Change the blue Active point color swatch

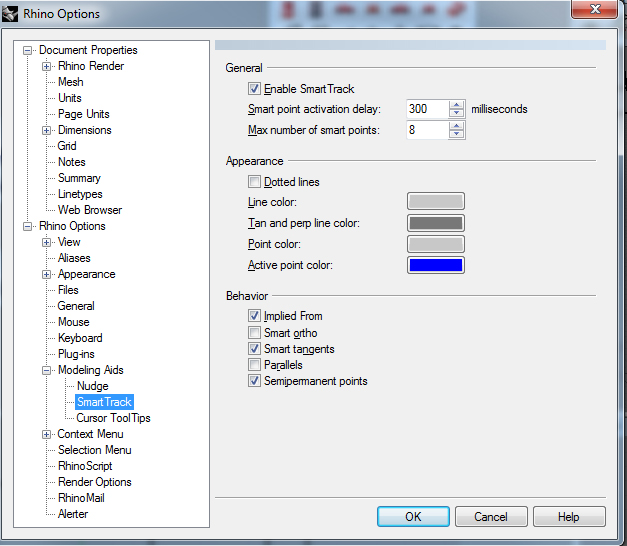(x=435, y=265)
